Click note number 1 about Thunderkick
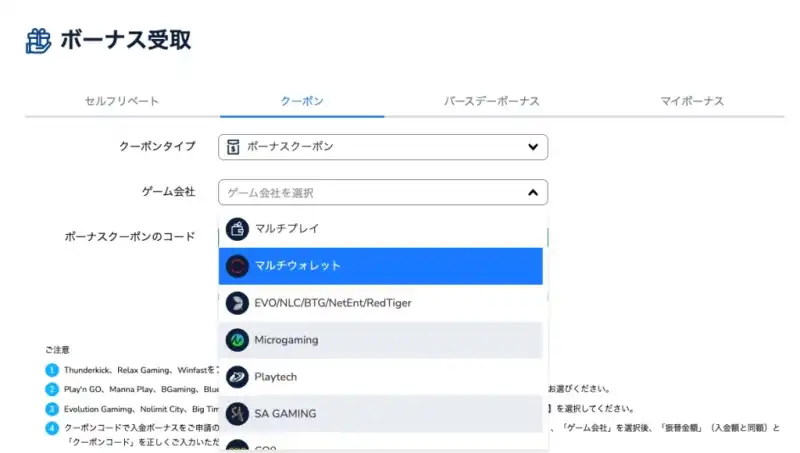This screenshot has height=453, width=800. click(52, 370)
